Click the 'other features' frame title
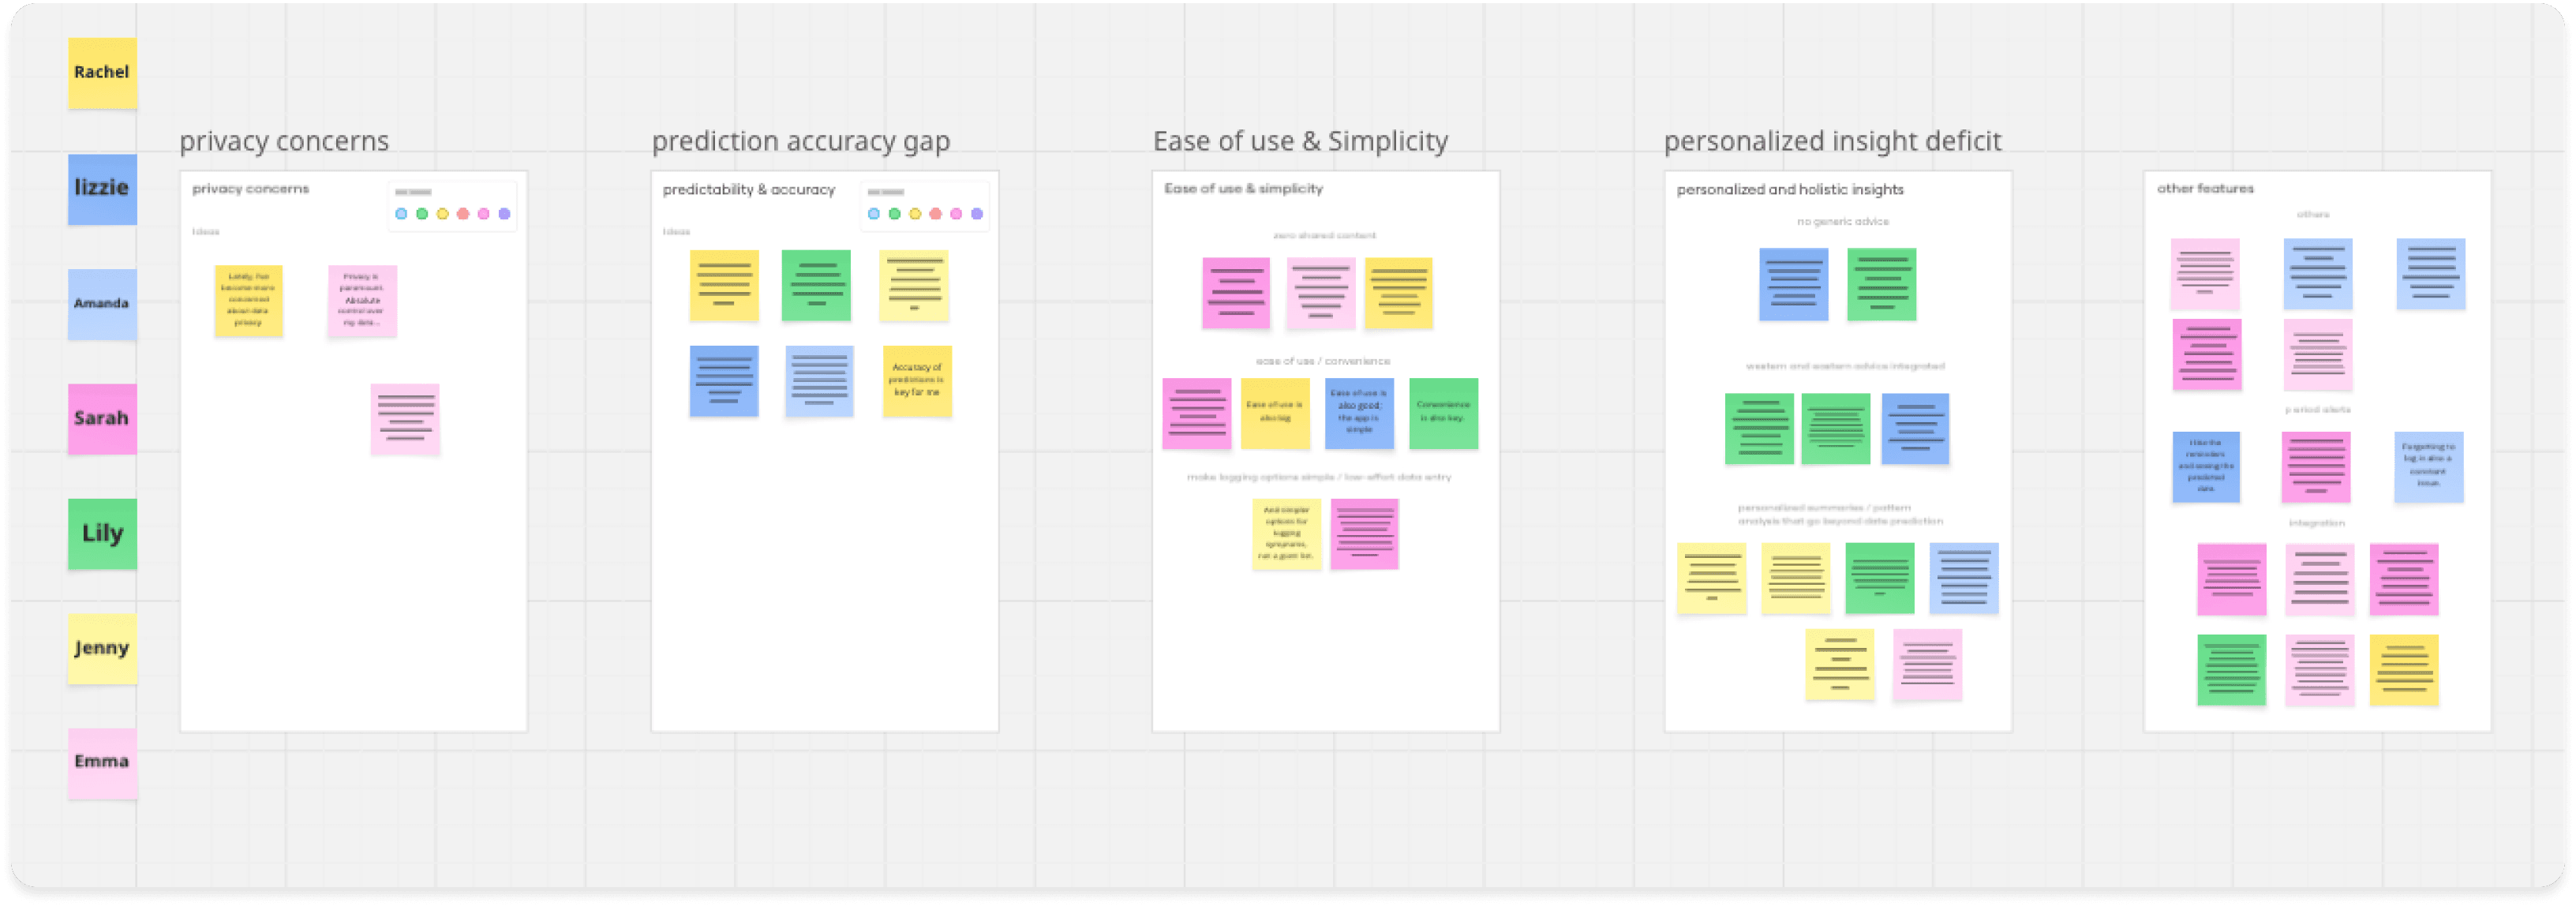This screenshot has width=2576, height=906. click(2205, 188)
